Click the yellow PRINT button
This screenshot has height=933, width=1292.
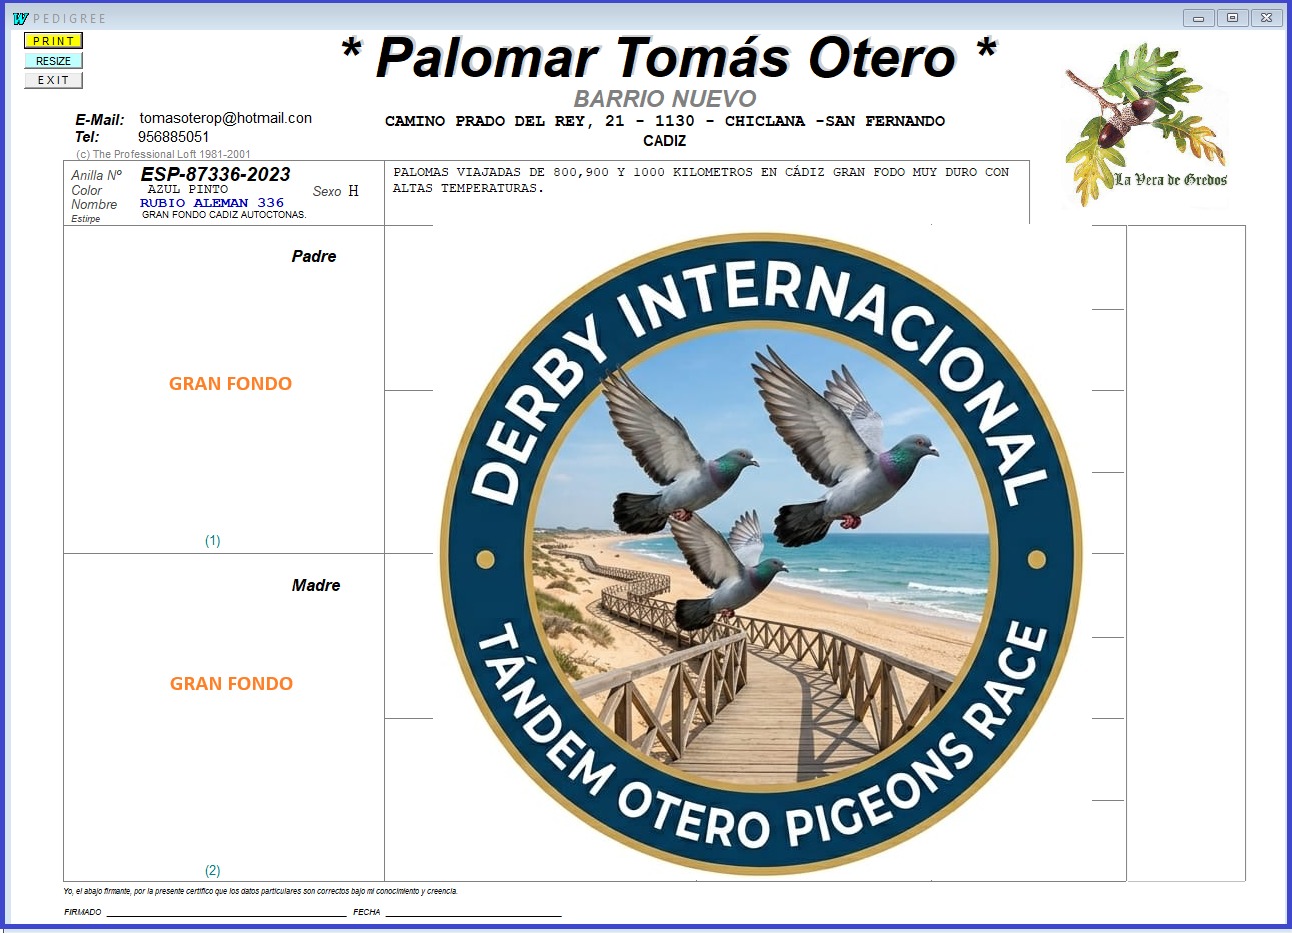coord(53,41)
